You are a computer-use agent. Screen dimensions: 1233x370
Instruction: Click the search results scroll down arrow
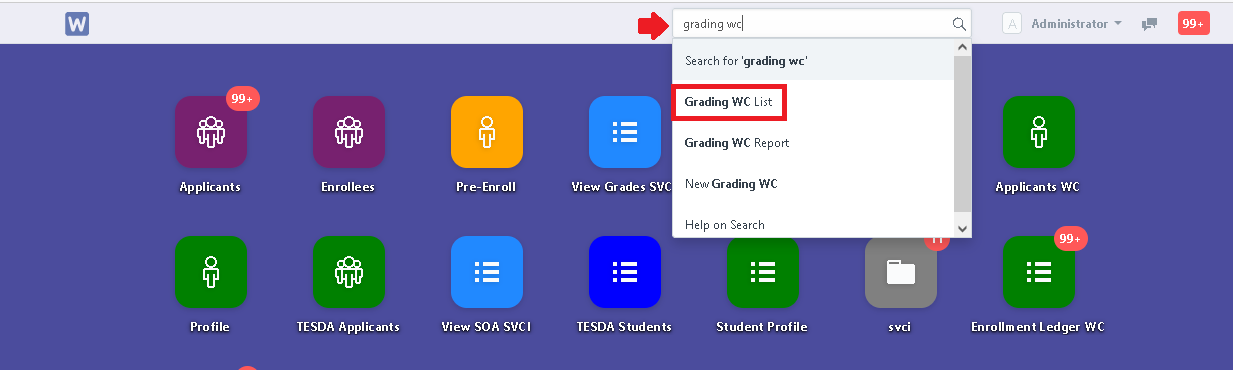pyautogui.click(x=963, y=229)
